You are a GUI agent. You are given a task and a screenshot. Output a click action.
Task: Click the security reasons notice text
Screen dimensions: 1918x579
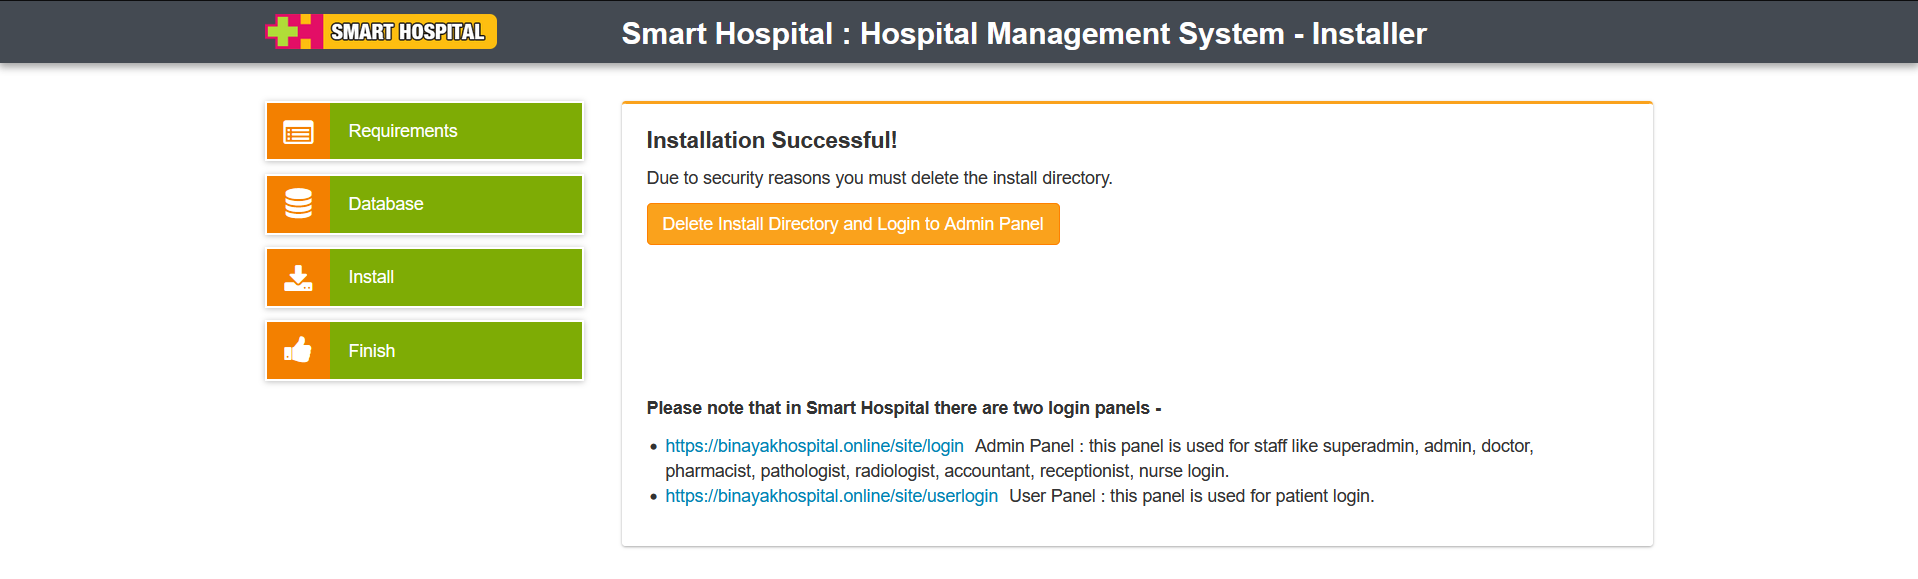[879, 178]
